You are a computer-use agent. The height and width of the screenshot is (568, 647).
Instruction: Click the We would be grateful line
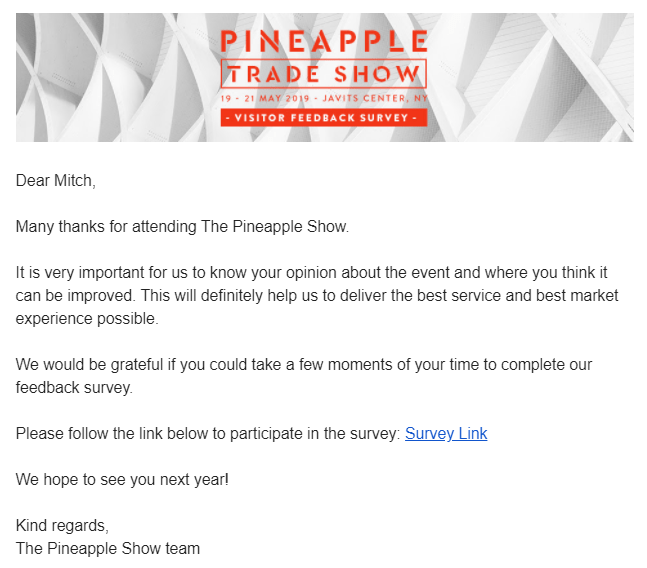click(x=304, y=365)
